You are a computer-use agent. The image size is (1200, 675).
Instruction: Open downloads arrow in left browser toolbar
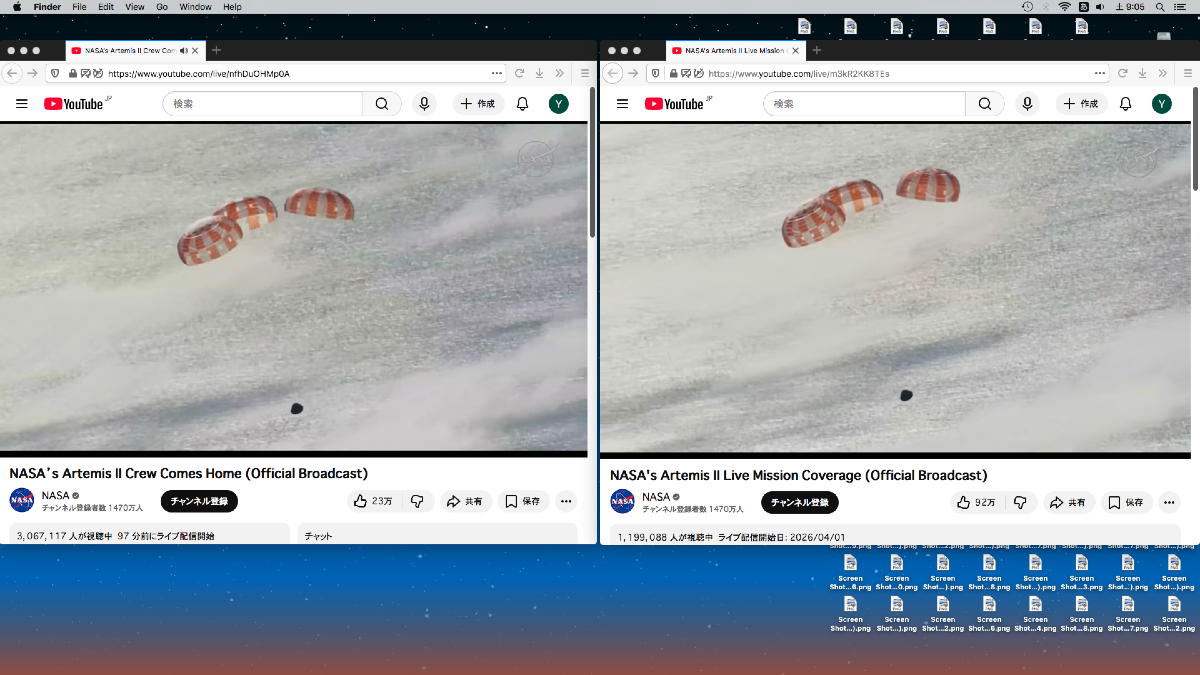click(x=539, y=73)
